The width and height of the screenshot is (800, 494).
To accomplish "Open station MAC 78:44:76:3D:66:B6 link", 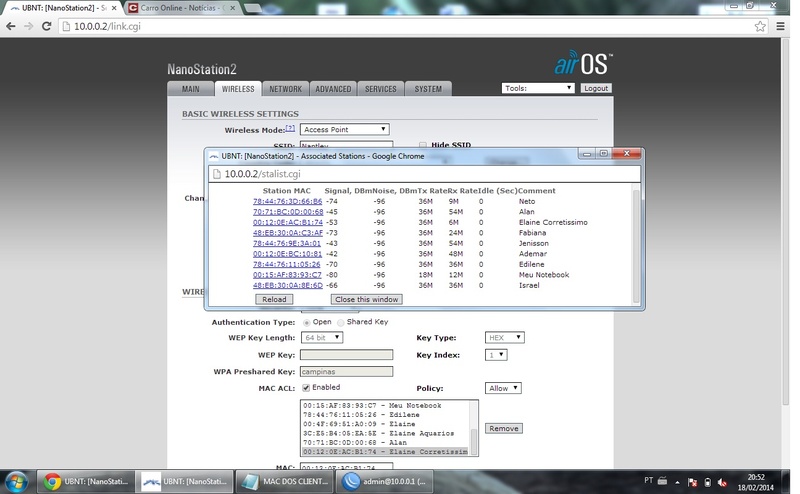I will (288, 202).
